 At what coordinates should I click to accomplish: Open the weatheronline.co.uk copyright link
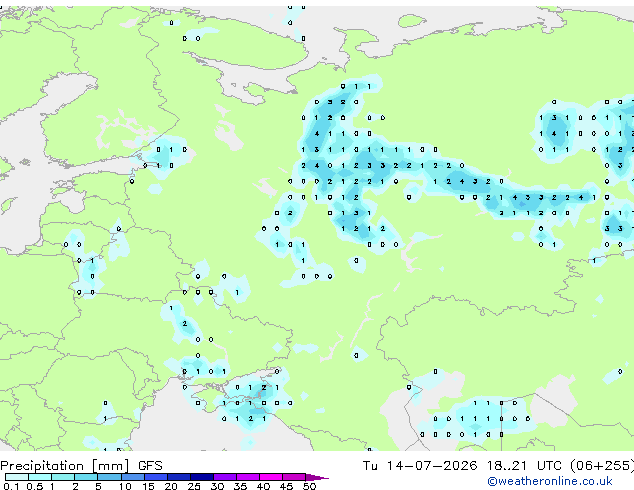tap(550, 481)
